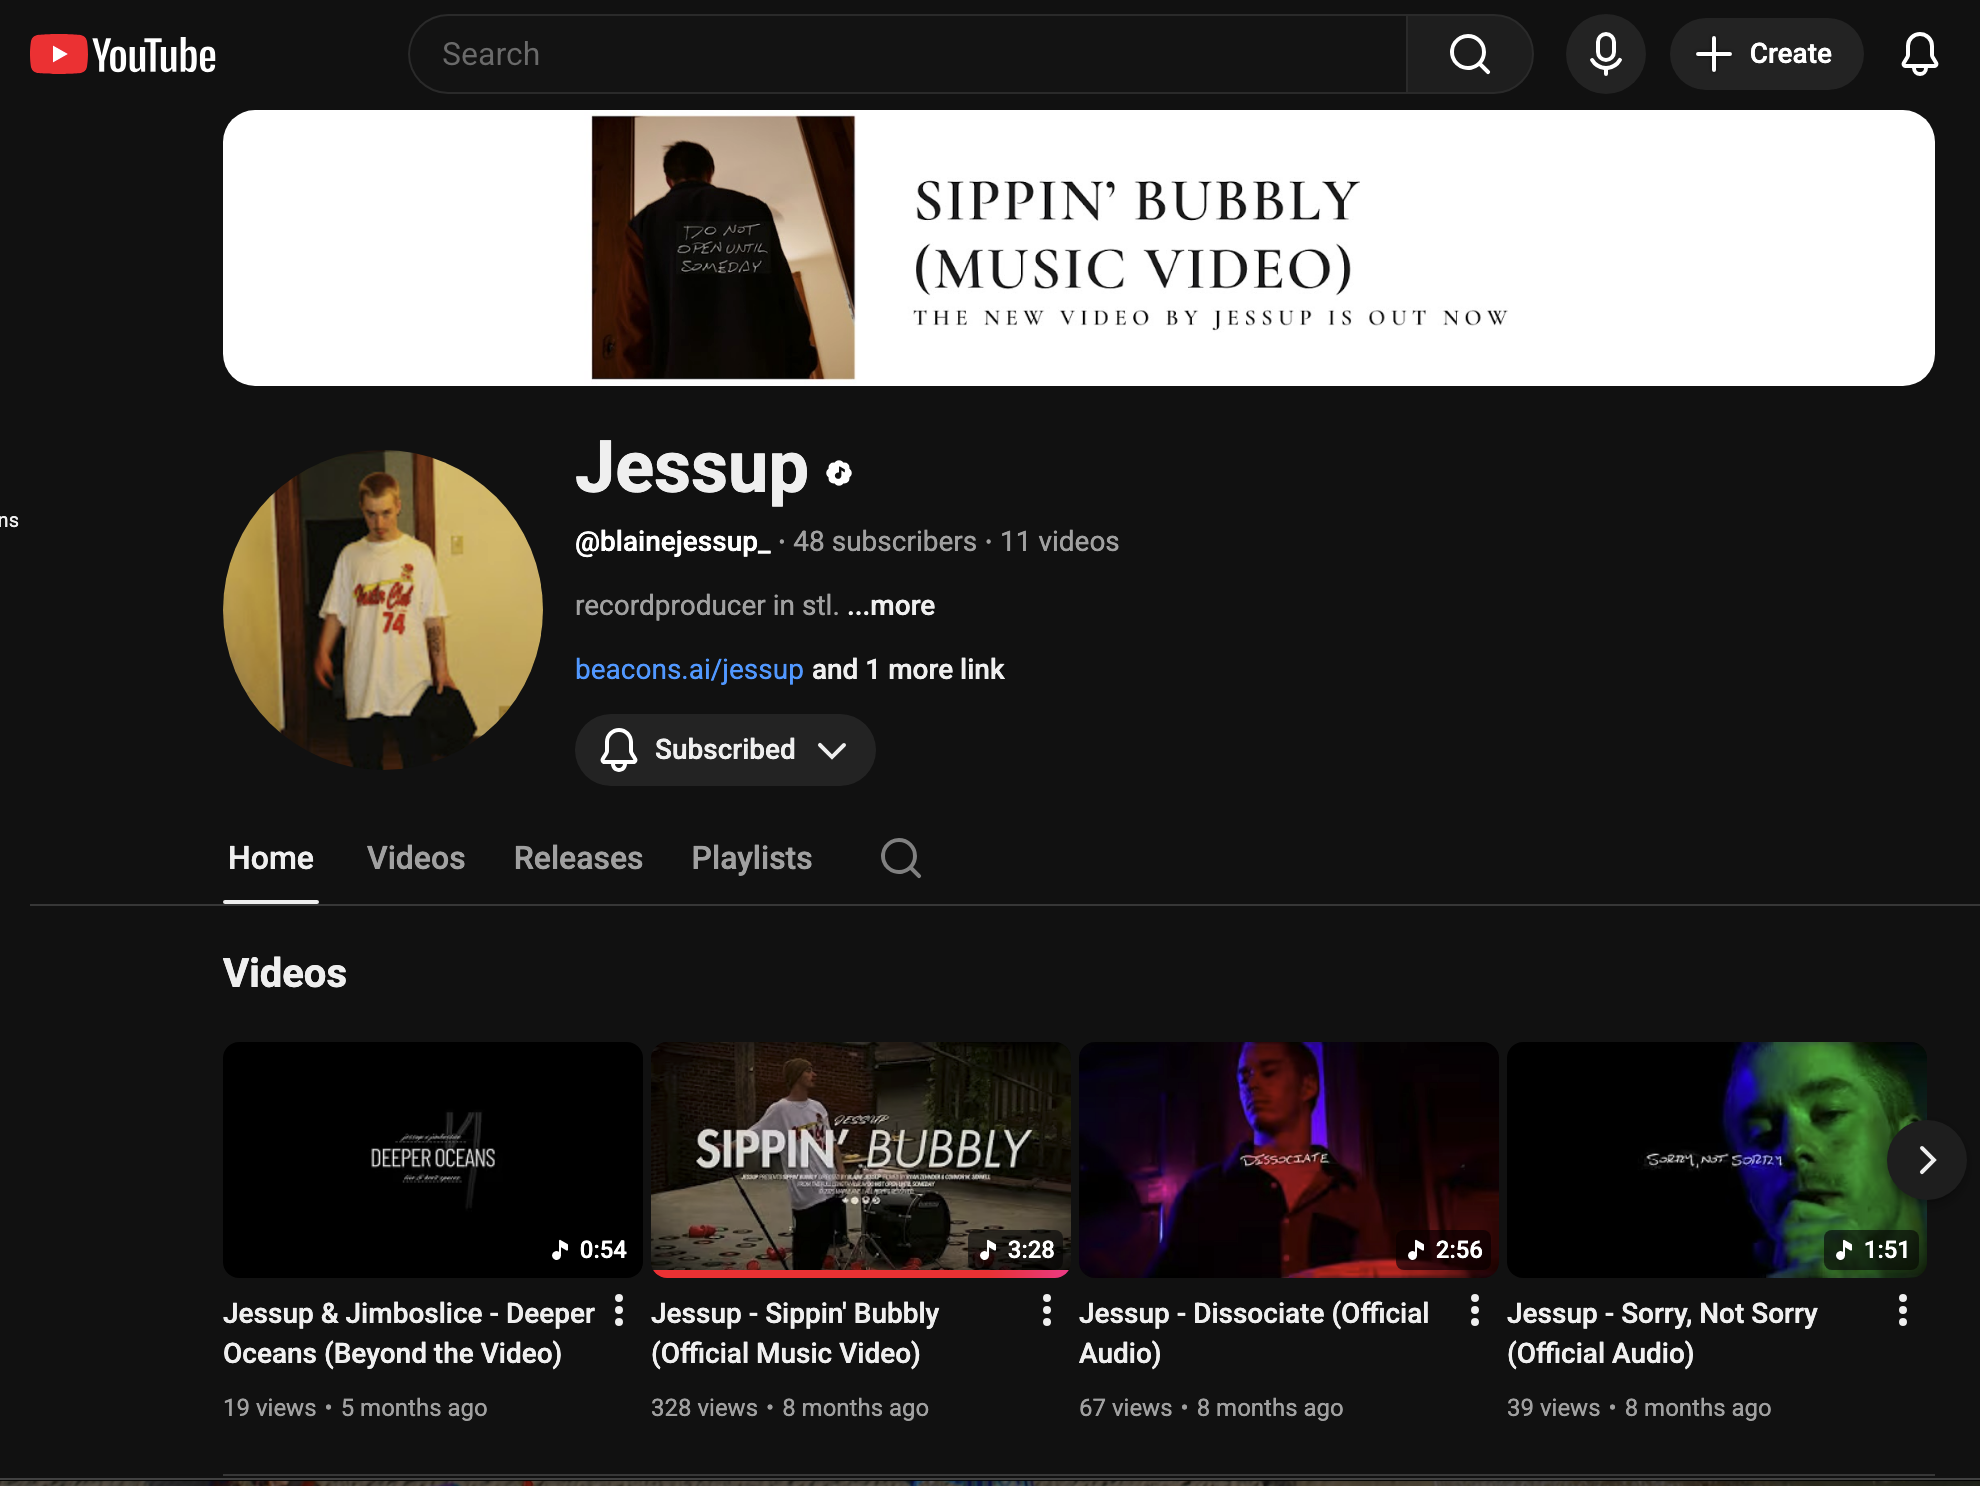
Task: Open three-dot menu for Sorry, Not Sorry
Action: [x=1903, y=1310]
